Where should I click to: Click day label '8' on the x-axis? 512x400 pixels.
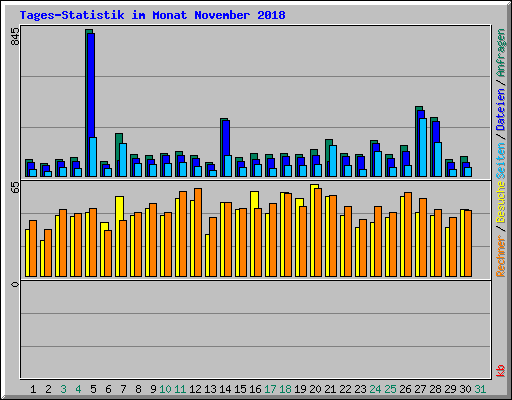(138, 389)
